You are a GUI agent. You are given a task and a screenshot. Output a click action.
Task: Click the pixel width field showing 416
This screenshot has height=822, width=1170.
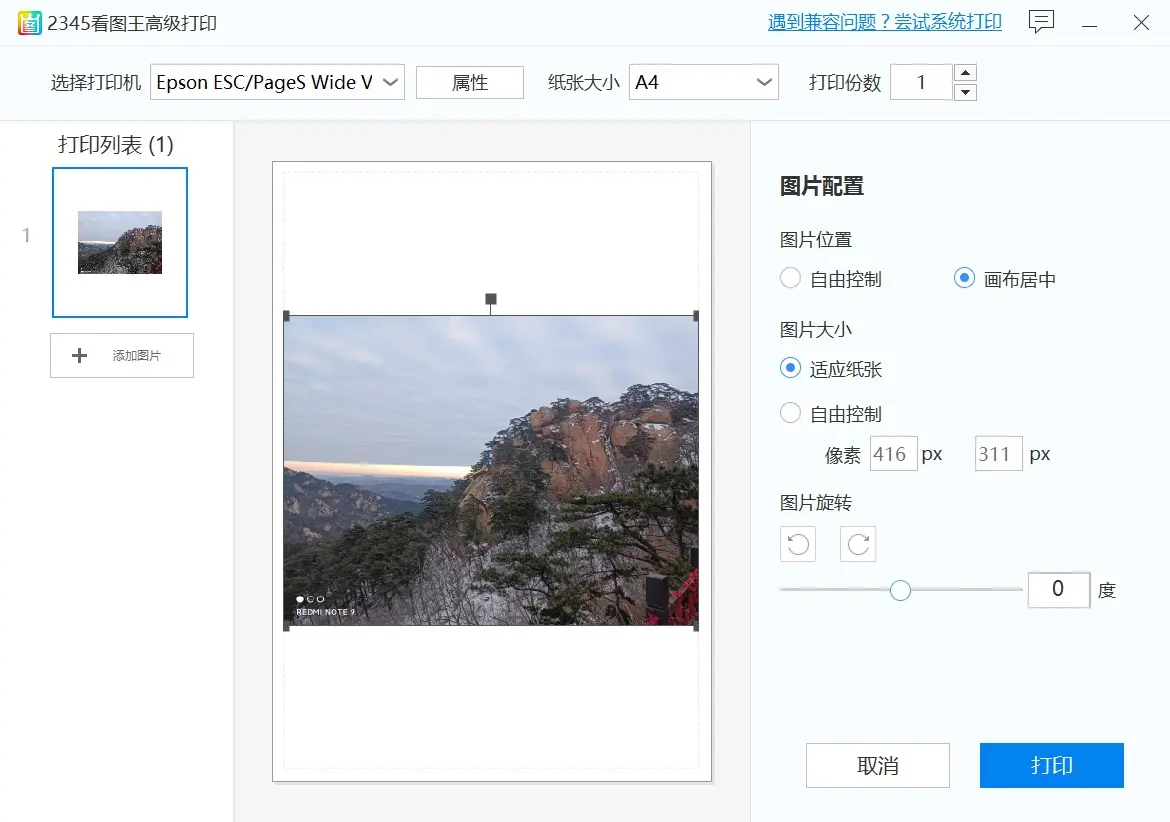click(x=893, y=454)
